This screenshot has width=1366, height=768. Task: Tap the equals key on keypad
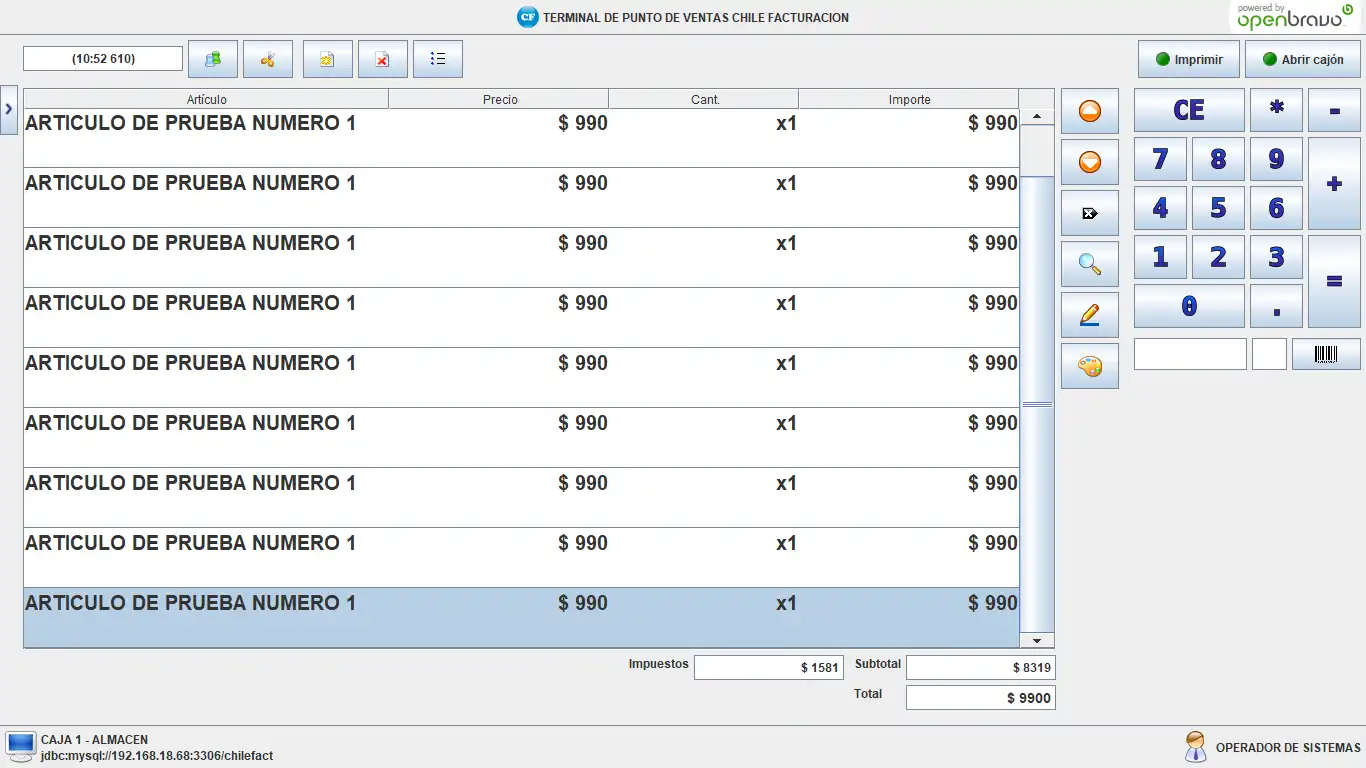click(x=1334, y=282)
